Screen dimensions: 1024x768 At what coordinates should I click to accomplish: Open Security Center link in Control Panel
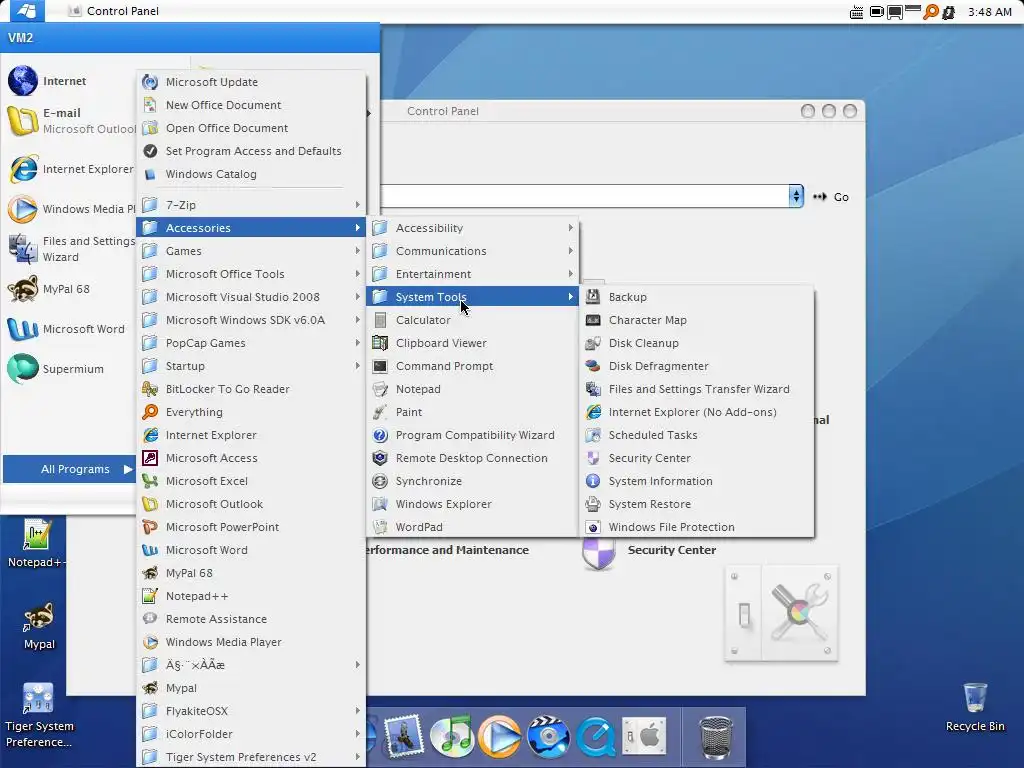[671, 550]
